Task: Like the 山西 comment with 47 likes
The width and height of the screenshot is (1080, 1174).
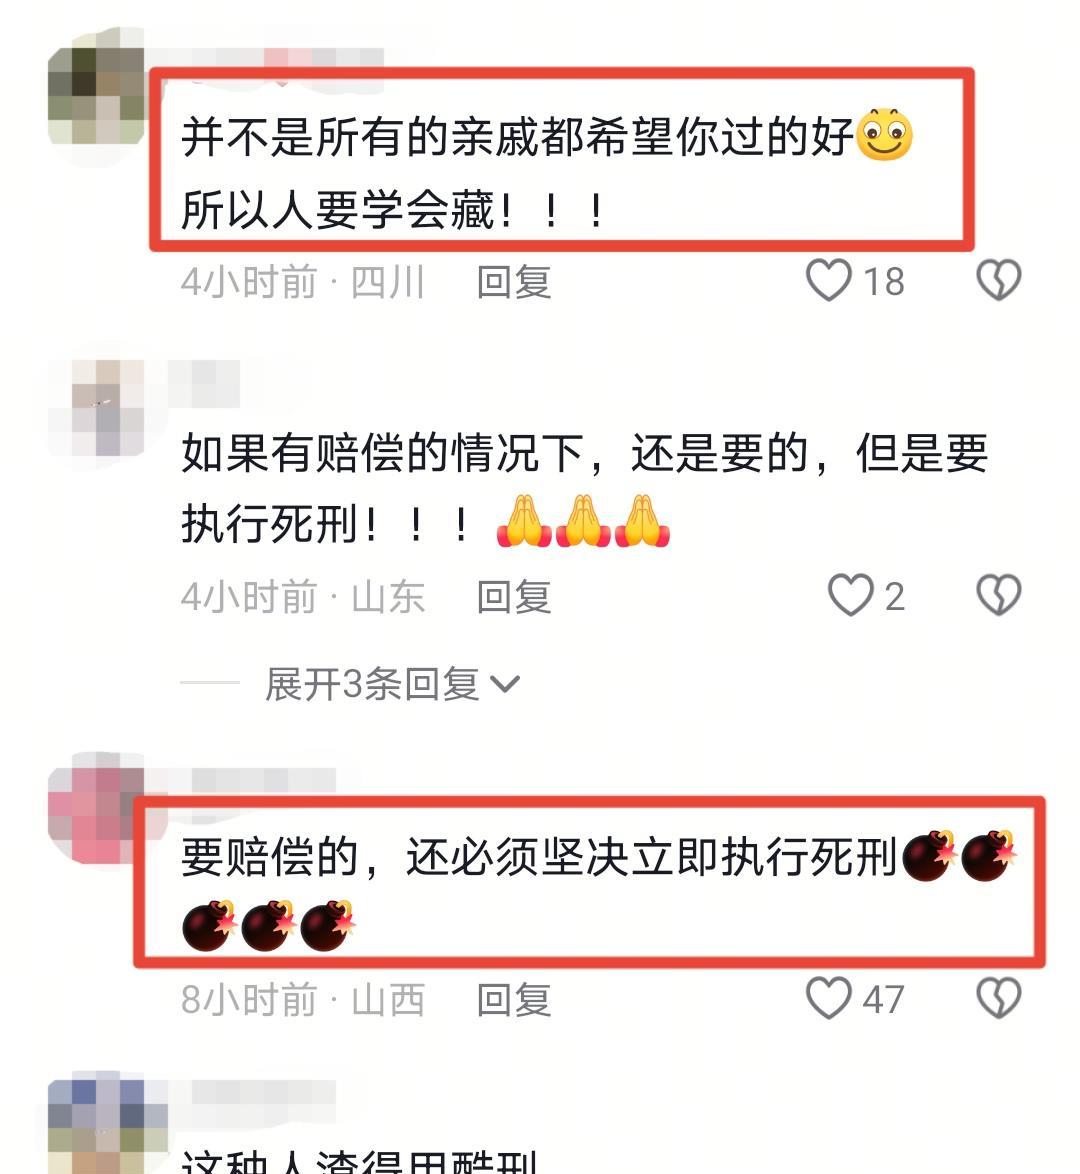Action: [828, 998]
